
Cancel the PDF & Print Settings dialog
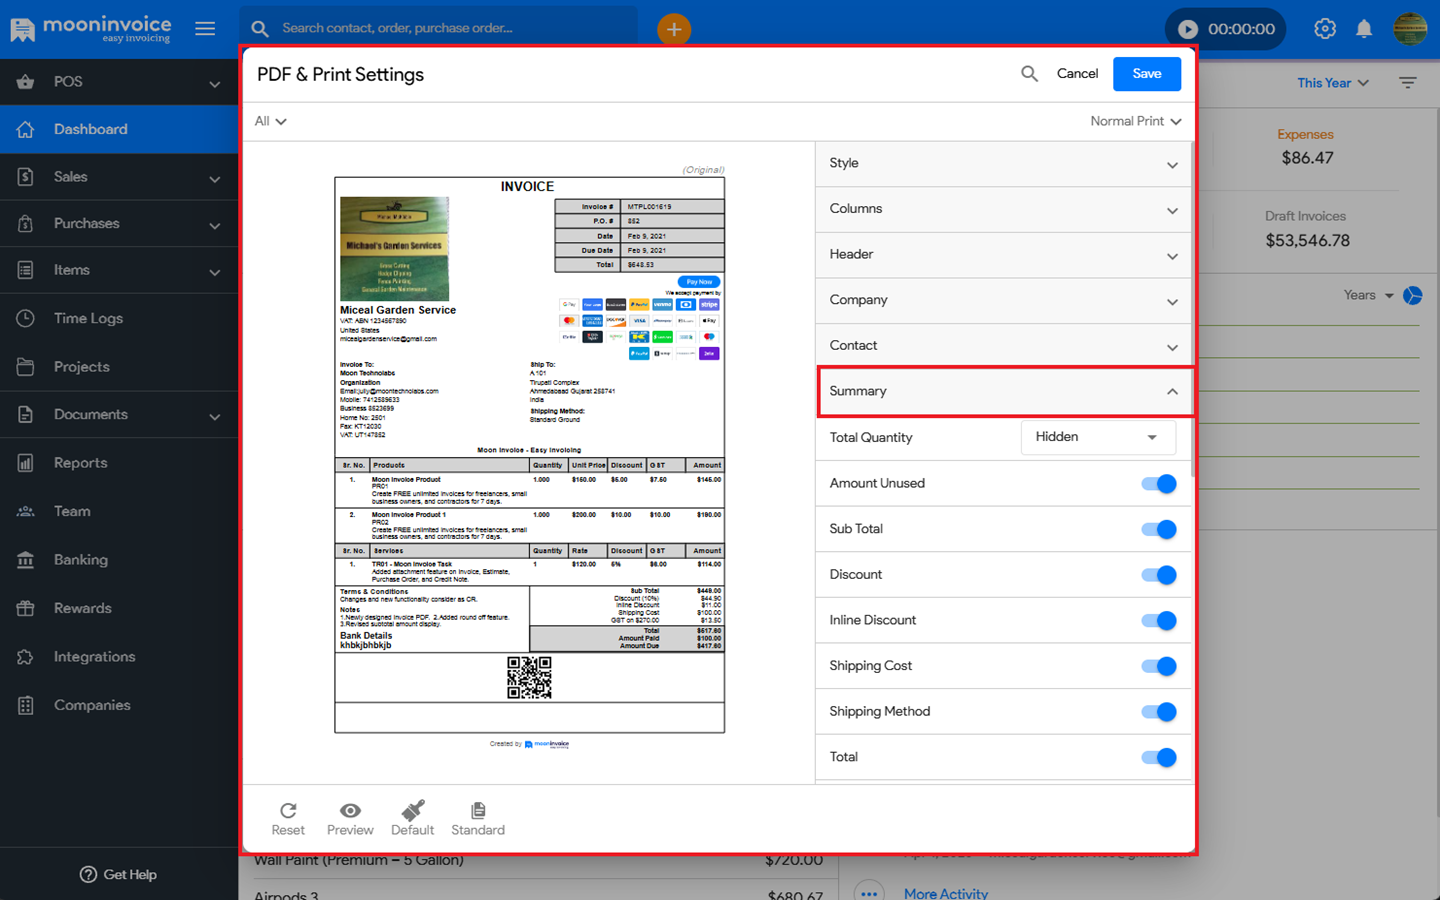point(1077,74)
